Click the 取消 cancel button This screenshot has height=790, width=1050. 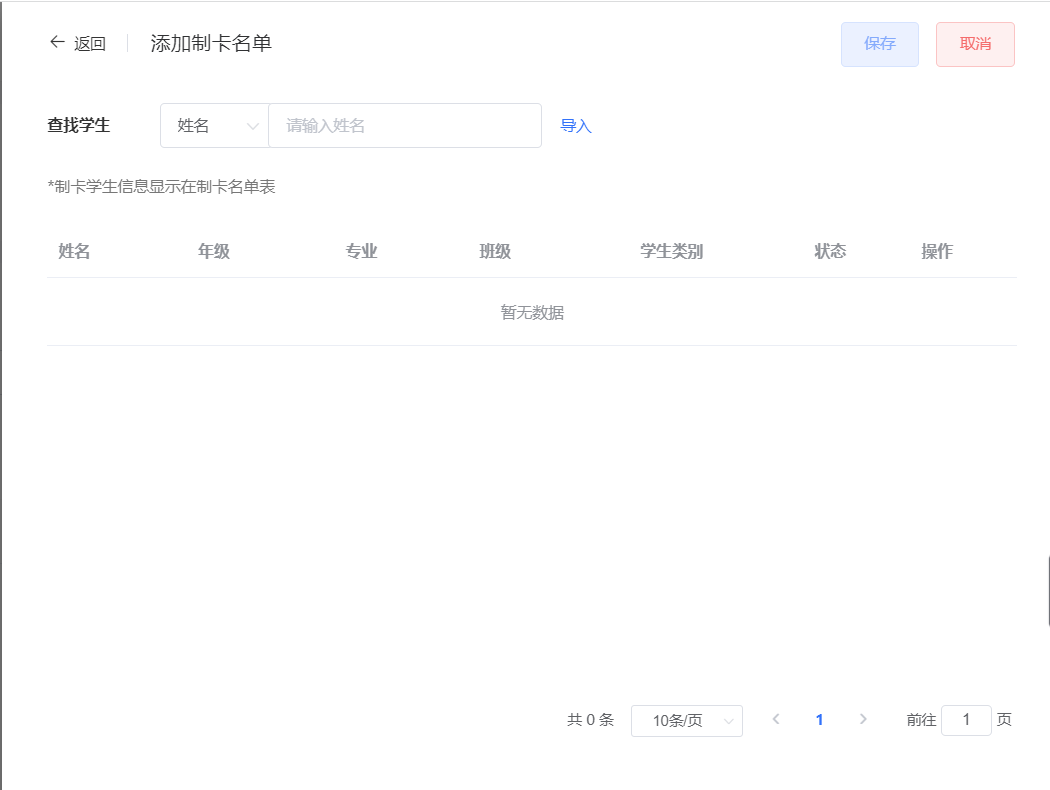point(974,44)
